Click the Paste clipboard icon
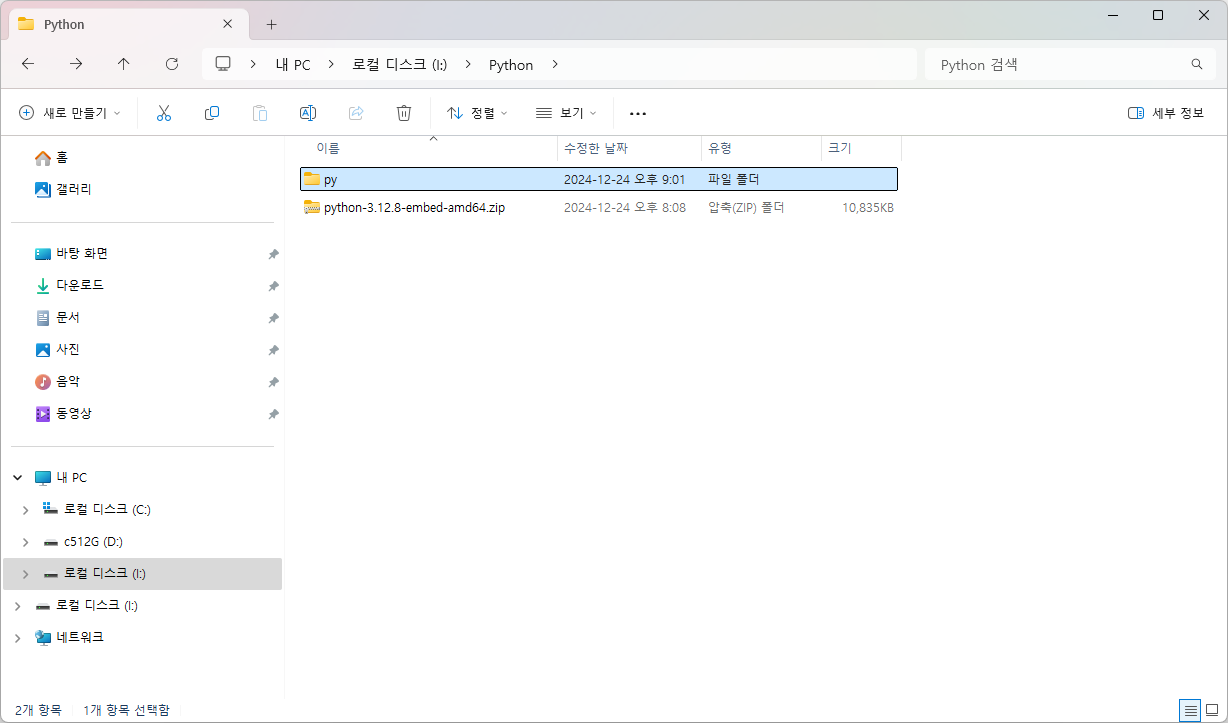This screenshot has width=1228, height=723. click(260, 113)
